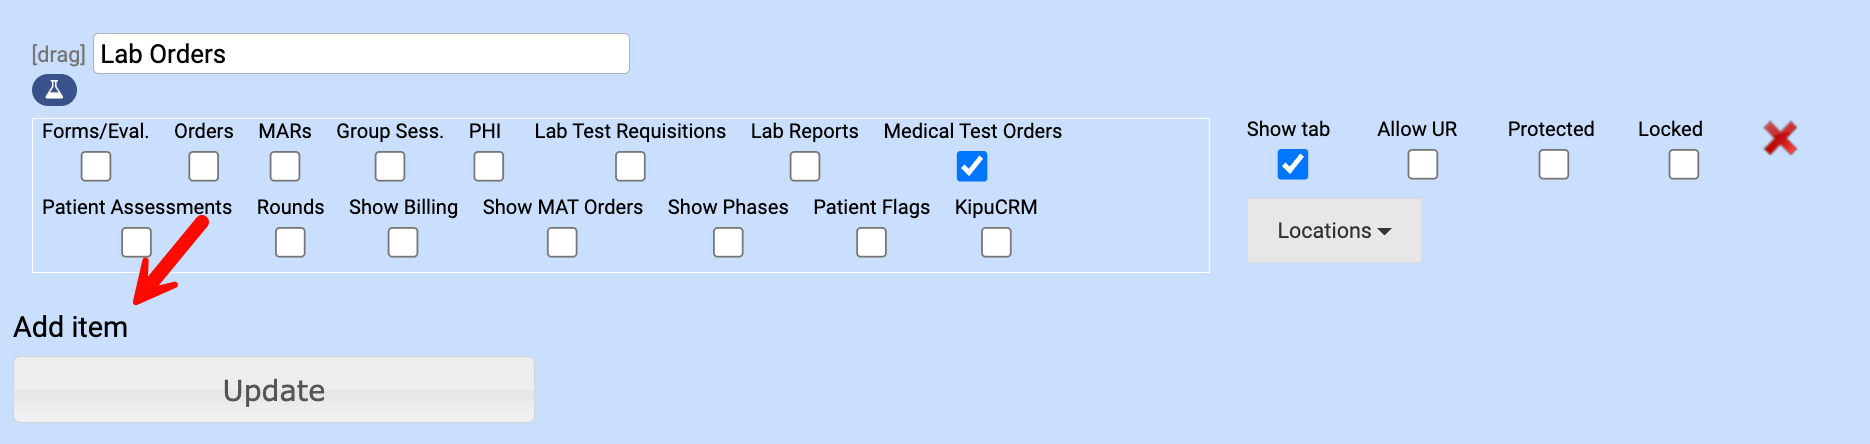Open the Locations dropdown
1870x444 pixels.
pos(1333,231)
